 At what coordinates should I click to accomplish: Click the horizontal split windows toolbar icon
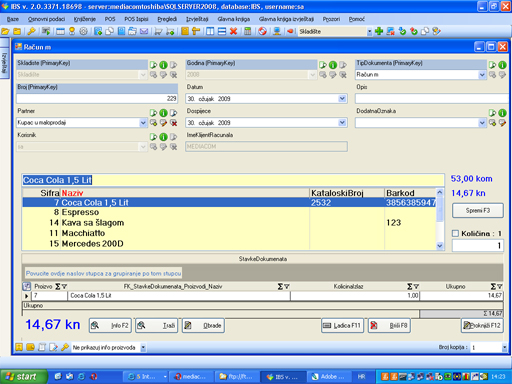222,32
